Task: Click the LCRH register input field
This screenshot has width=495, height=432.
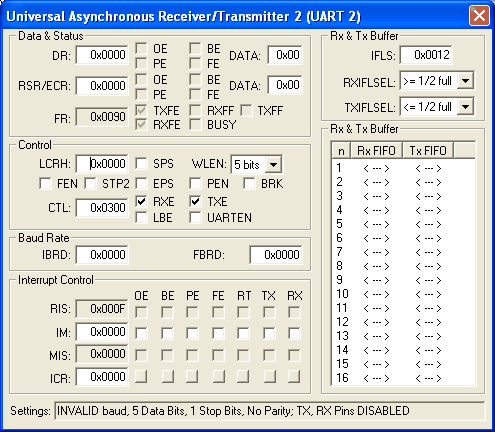Action: 102,164
